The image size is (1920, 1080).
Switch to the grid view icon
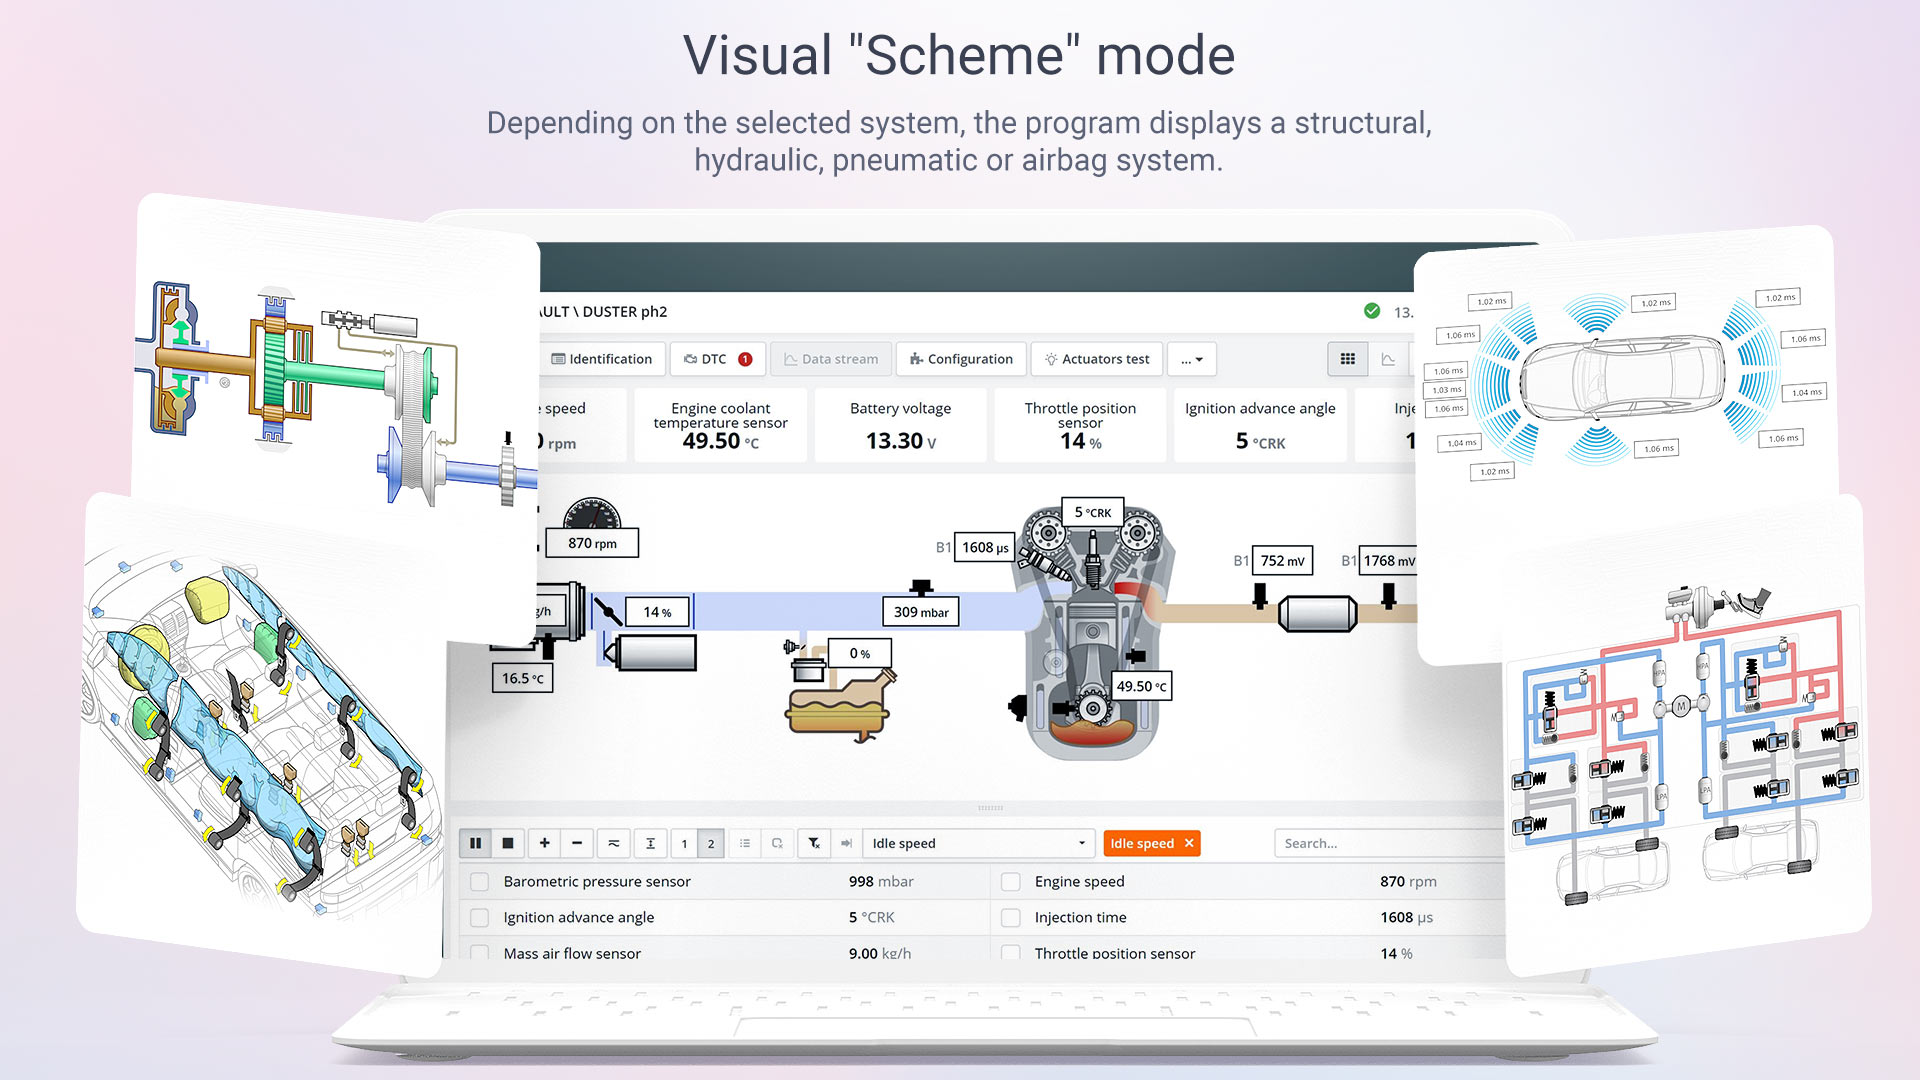pos(1348,359)
